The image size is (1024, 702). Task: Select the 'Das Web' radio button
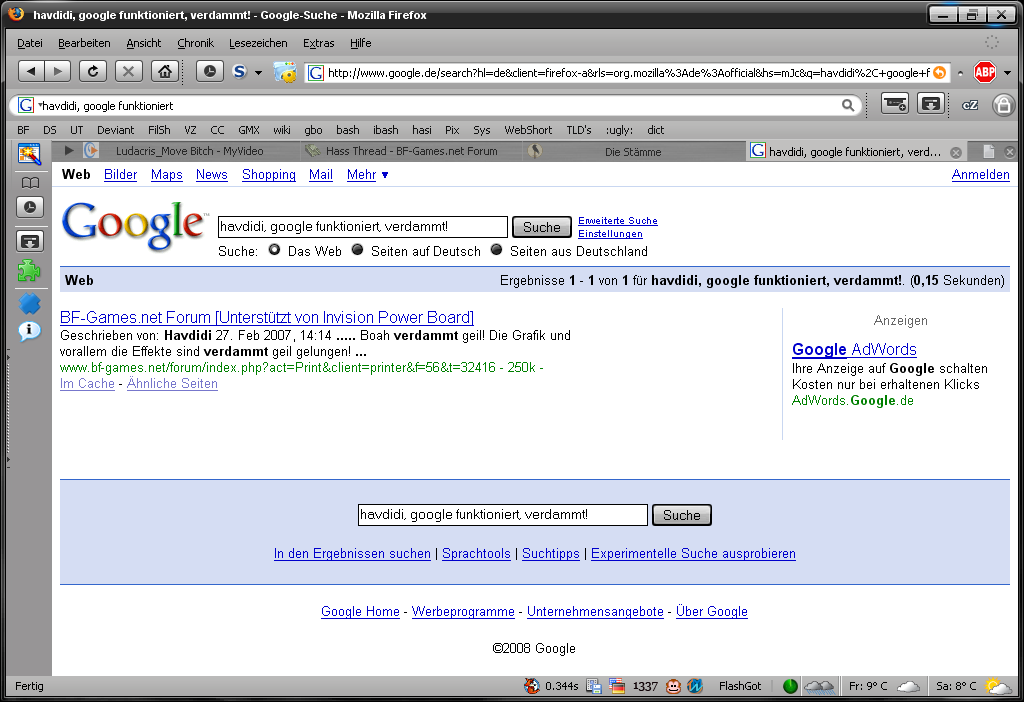coord(274,250)
